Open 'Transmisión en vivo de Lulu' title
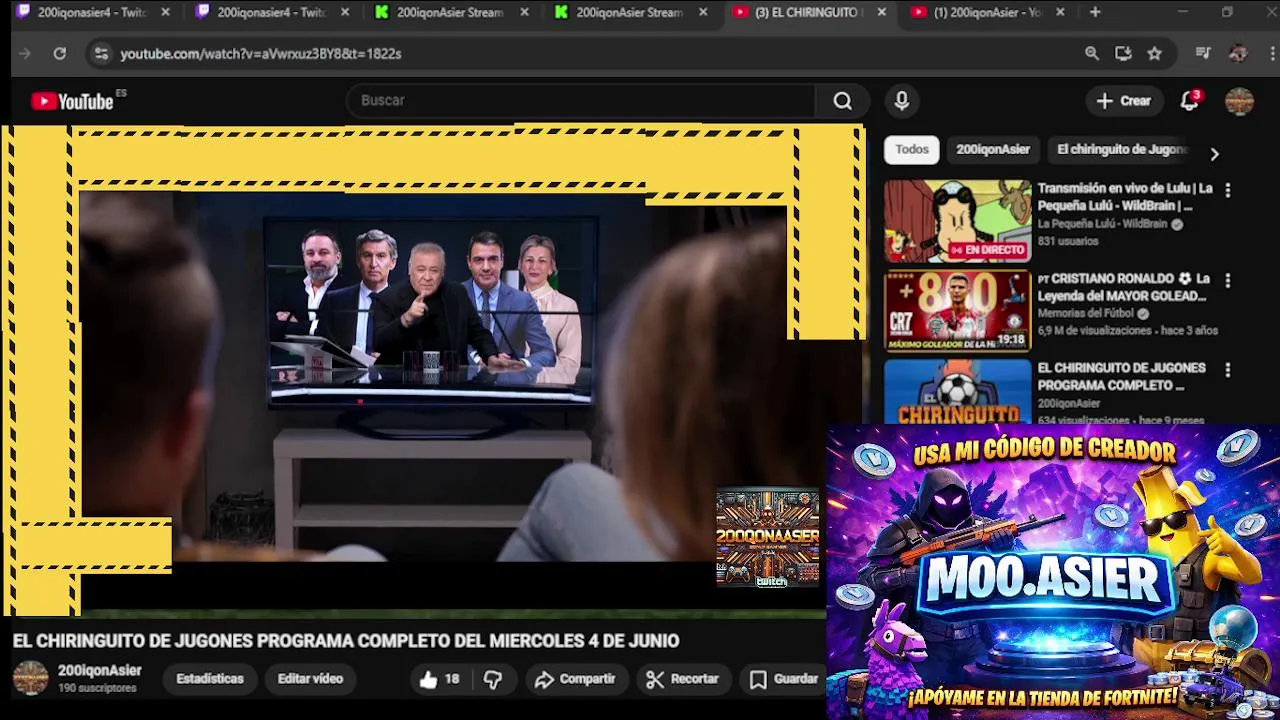This screenshot has height=720, width=1280. pos(1125,197)
